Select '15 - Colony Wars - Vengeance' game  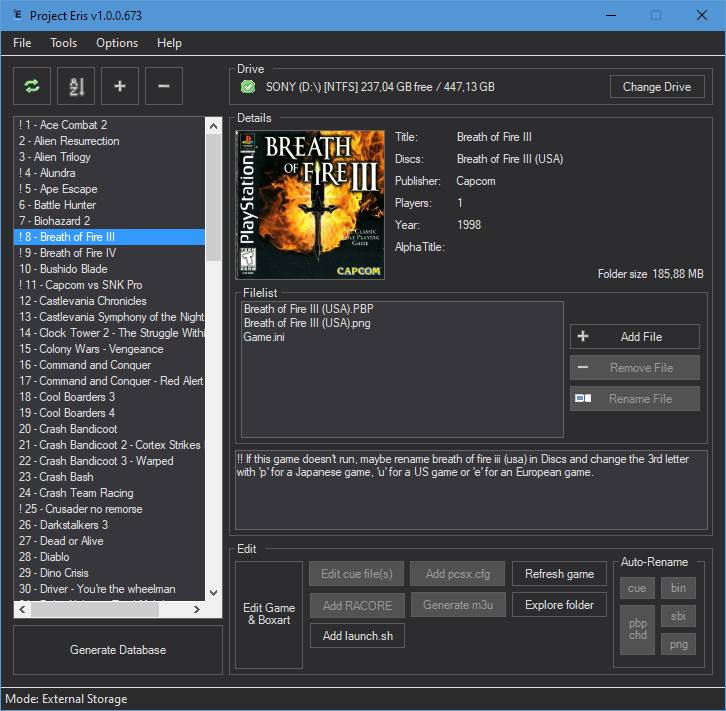coord(109,349)
